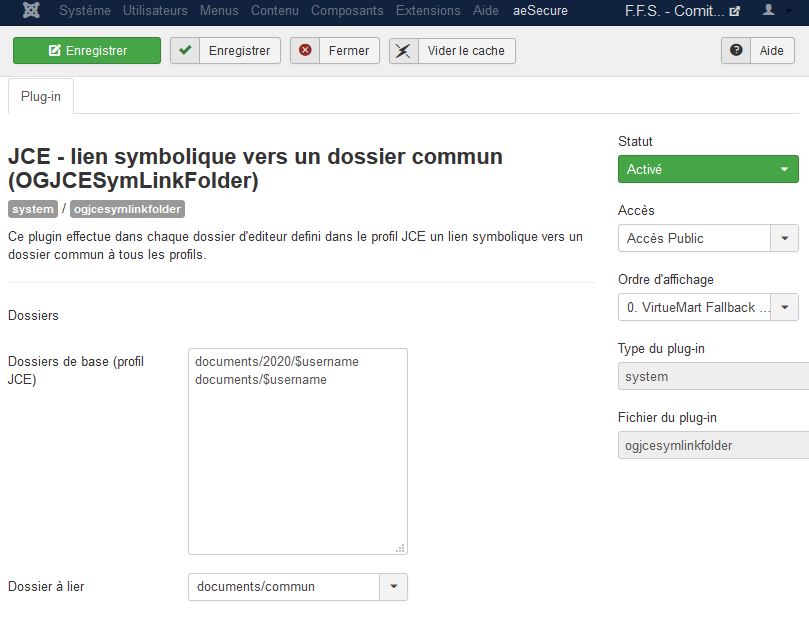
Task: Click the Joomla logo icon
Action: (x=31, y=10)
